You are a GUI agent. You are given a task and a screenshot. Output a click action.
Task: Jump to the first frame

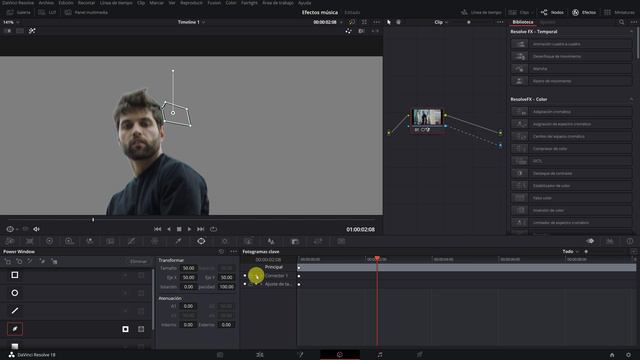(x=158, y=229)
